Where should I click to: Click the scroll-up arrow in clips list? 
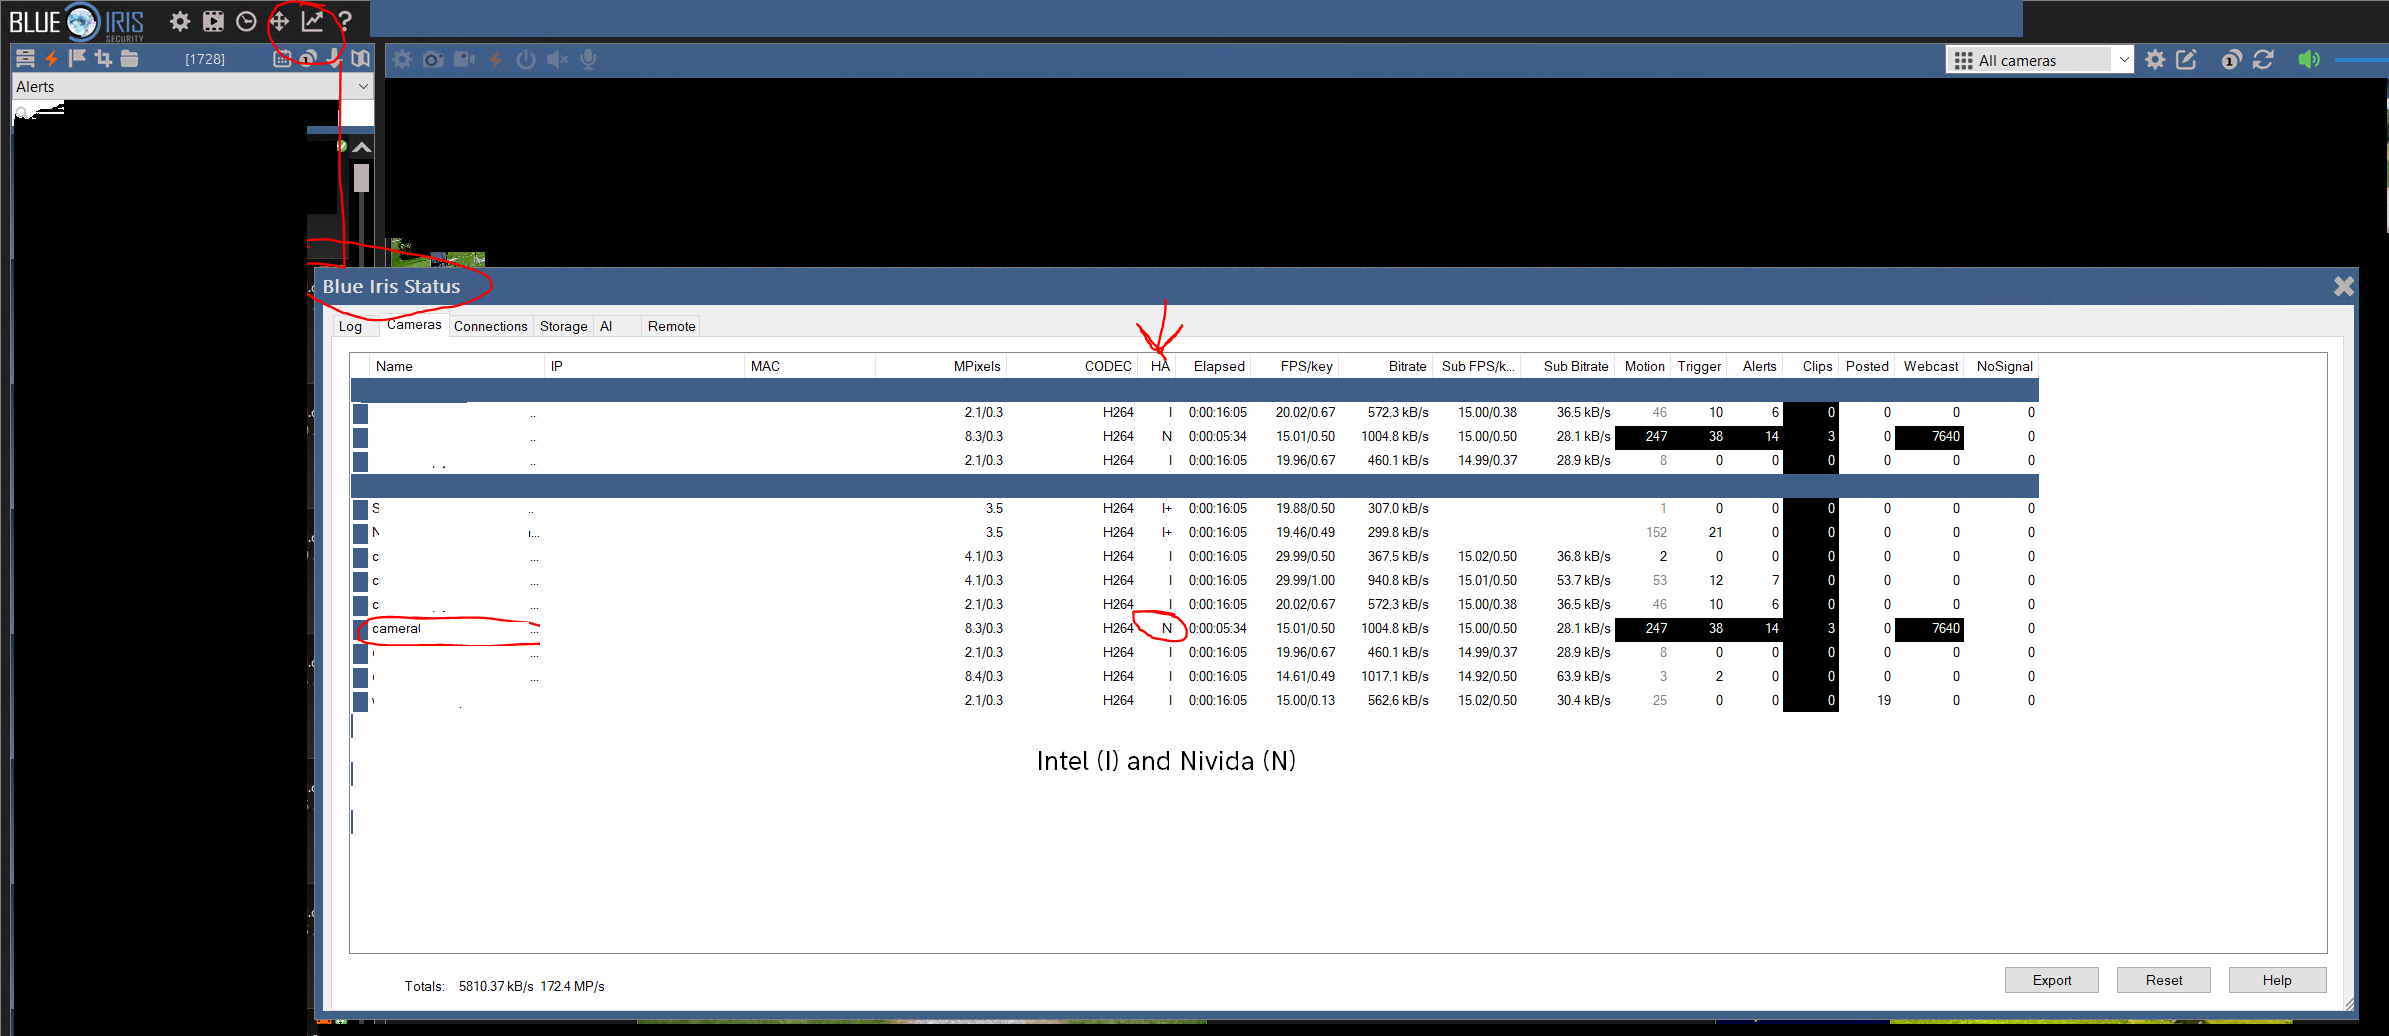[x=362, y=147]
